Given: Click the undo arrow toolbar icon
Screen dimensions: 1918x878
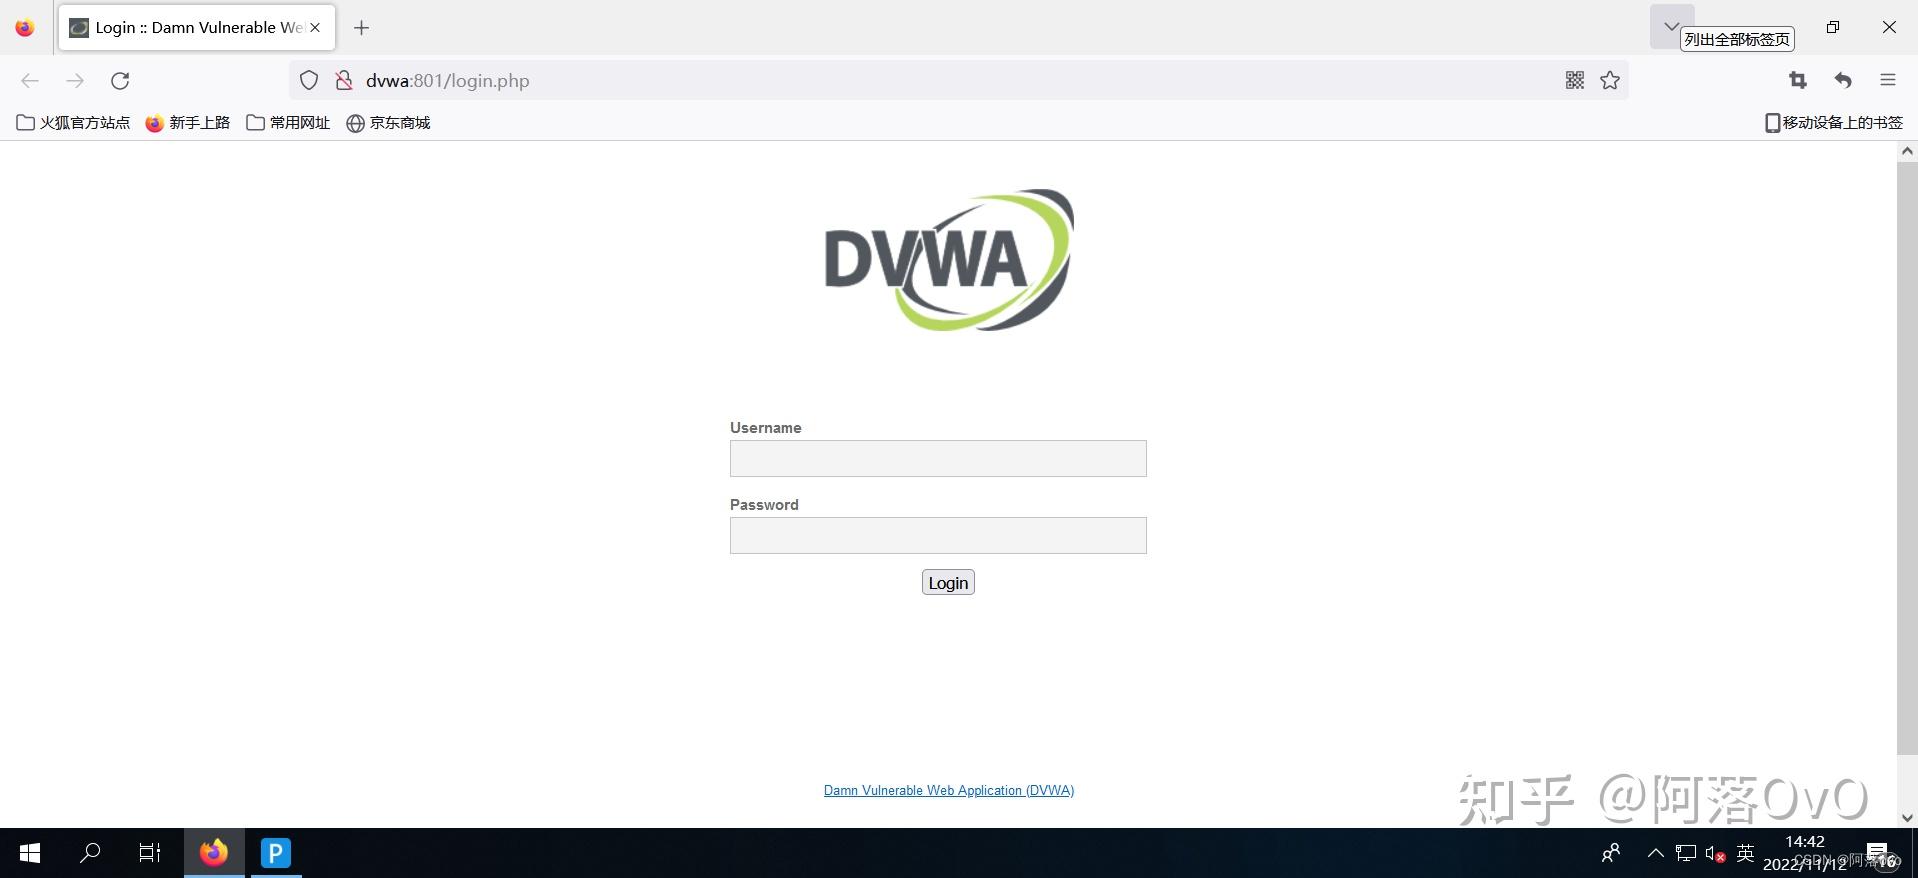Looking at the screenshot, I should click(1843, 81).
